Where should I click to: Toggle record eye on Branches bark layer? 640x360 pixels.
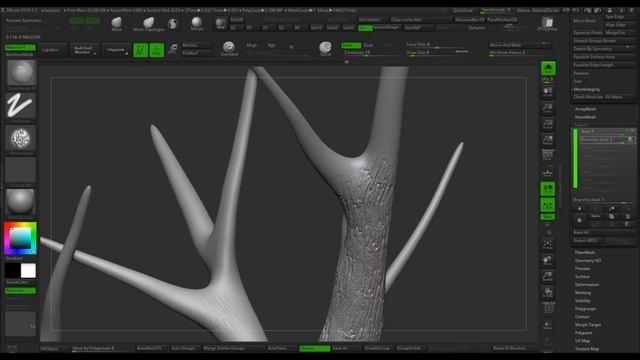630,140
